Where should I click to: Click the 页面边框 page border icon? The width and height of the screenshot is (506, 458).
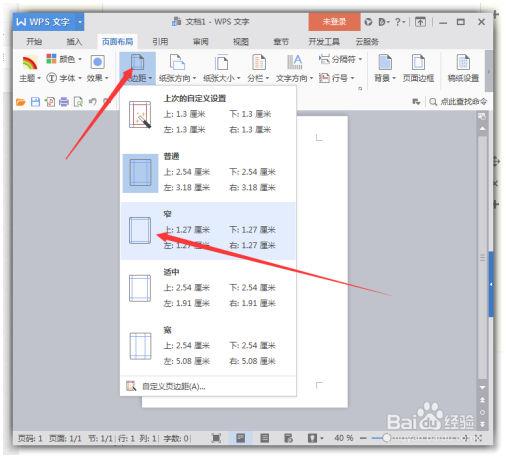pos(418,62)
